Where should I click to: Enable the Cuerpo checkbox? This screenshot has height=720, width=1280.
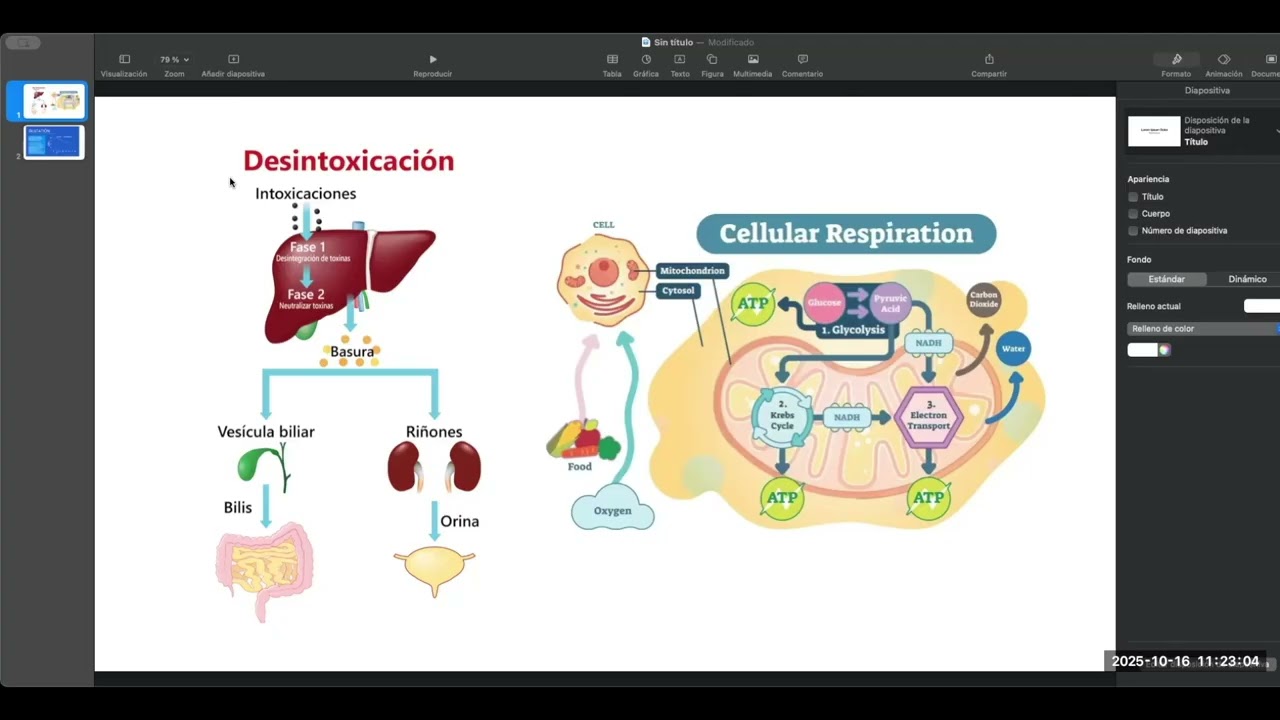(x=1133, y=214)
